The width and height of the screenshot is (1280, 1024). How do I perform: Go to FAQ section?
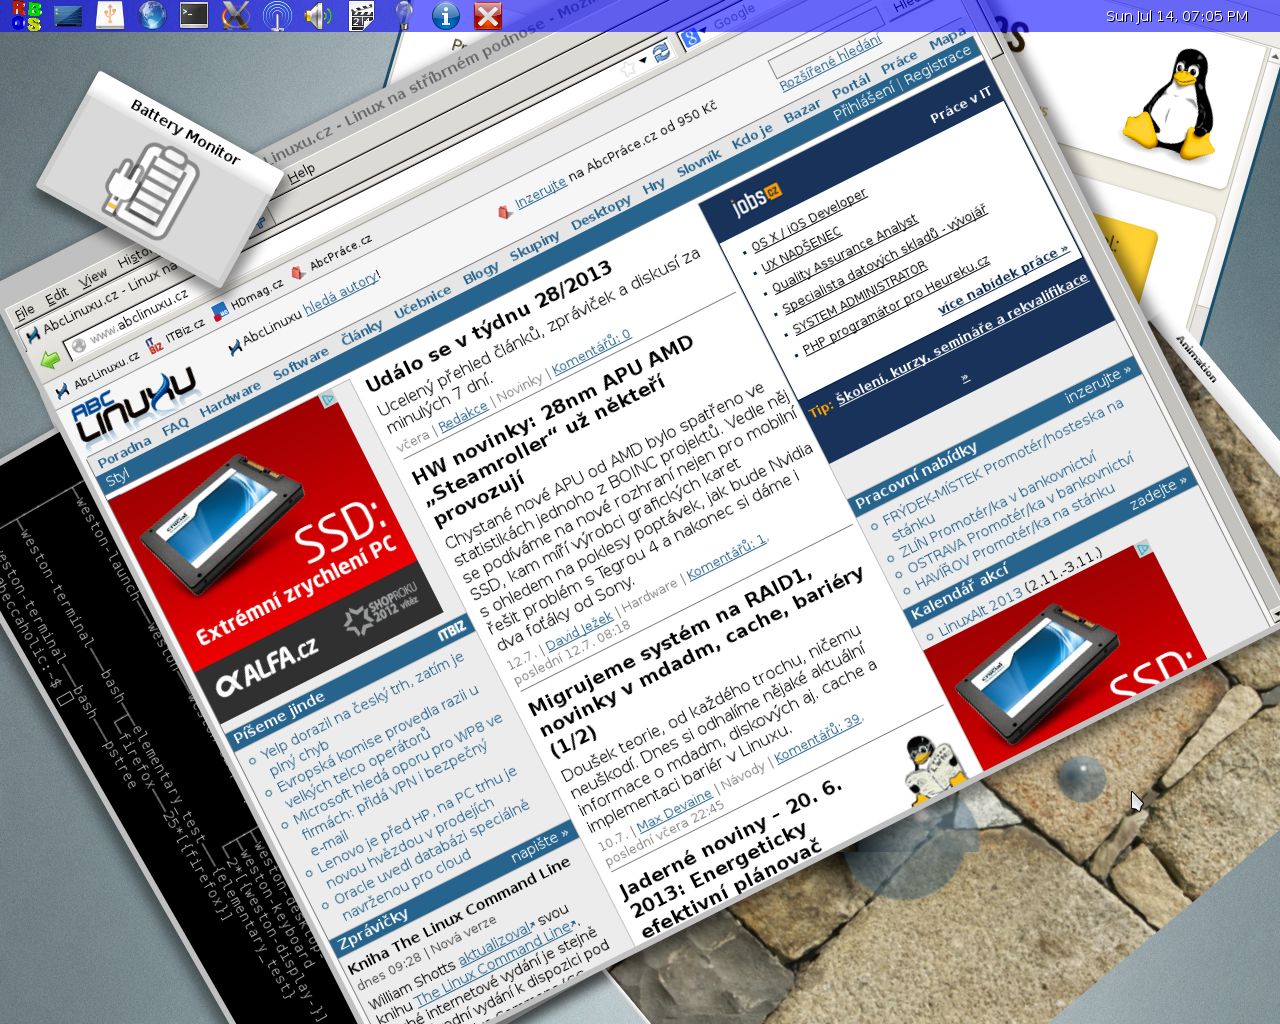[175, 426]
